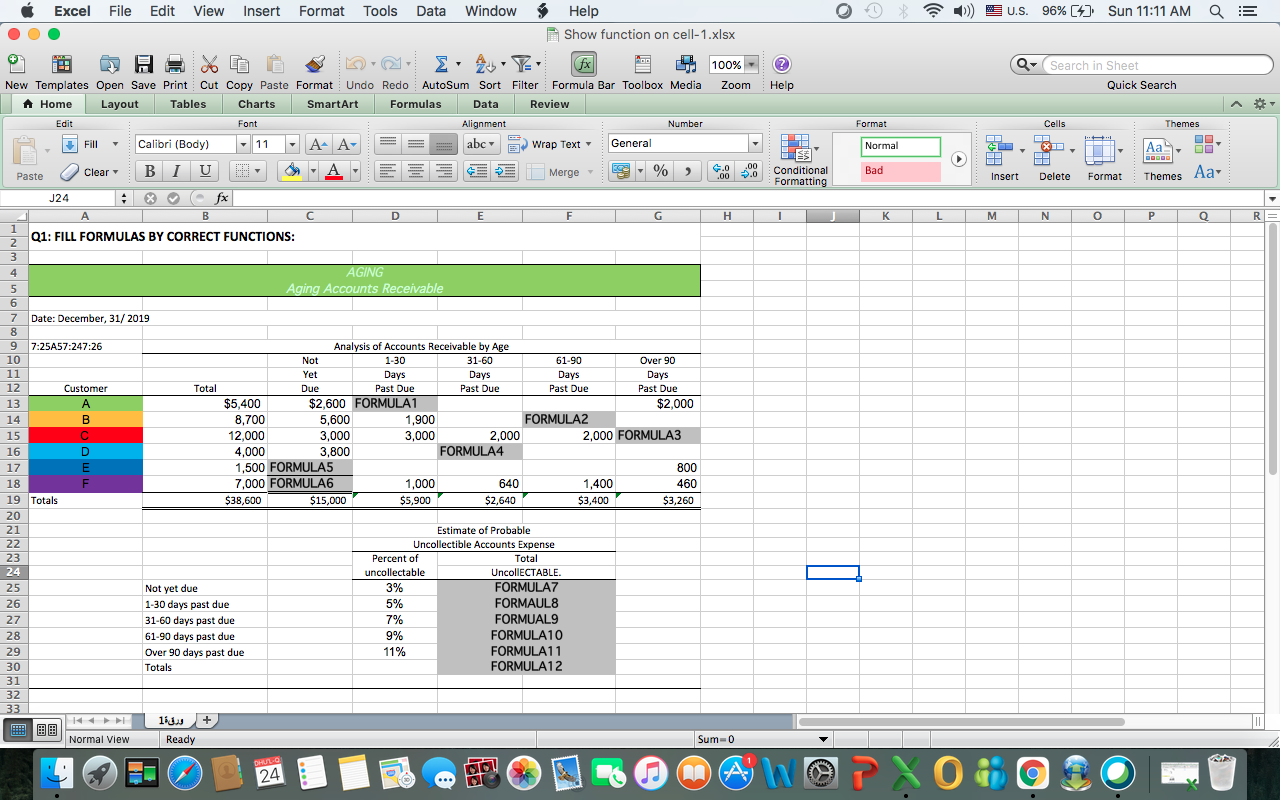The width and height of the screenshot is (1280, 800).
Task: Click the Delete cells icon in the ribbon
Action: (1050, 149)
